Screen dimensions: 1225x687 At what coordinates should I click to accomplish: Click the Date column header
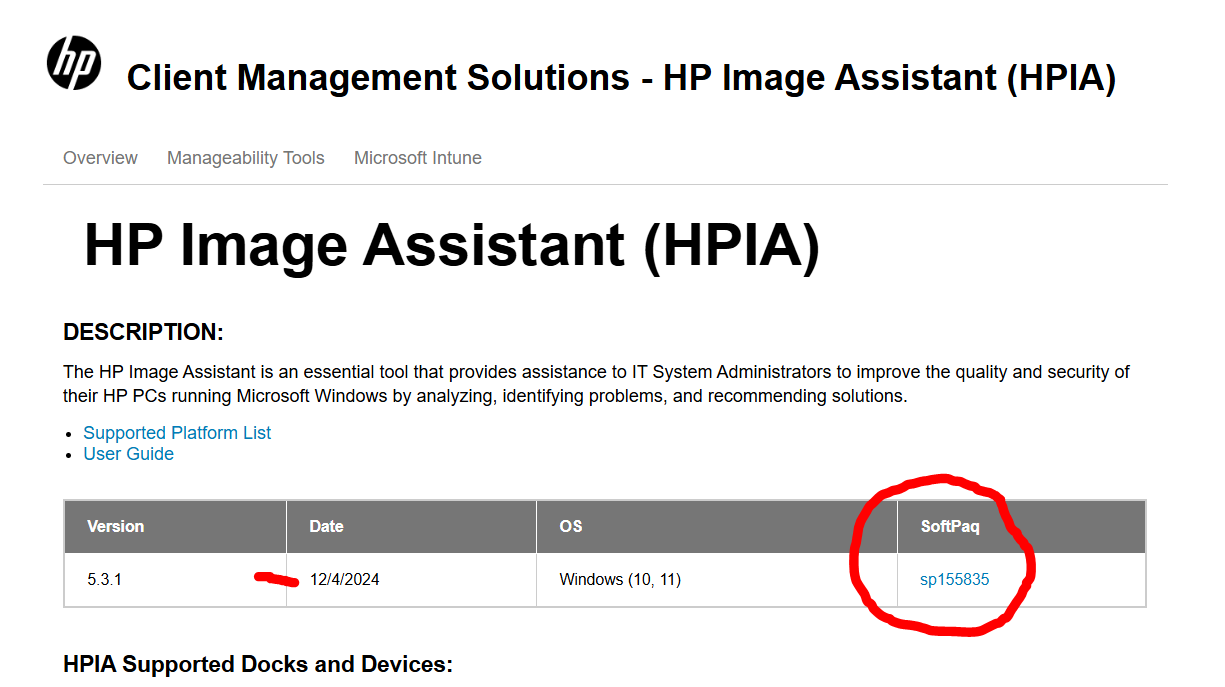(x=411, y=526)
